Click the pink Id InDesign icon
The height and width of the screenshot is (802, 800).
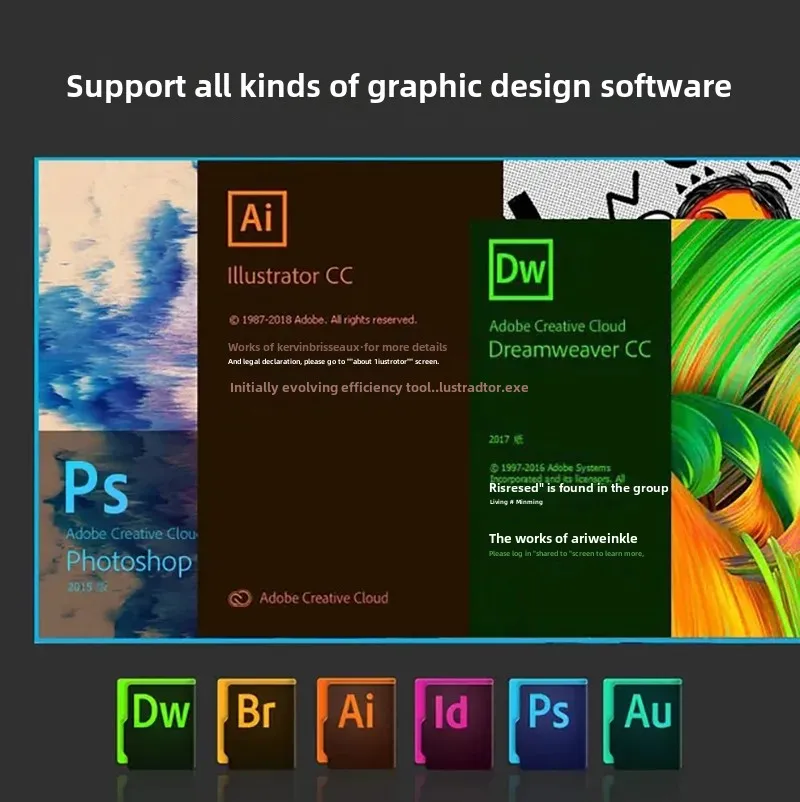pos(454,723)
